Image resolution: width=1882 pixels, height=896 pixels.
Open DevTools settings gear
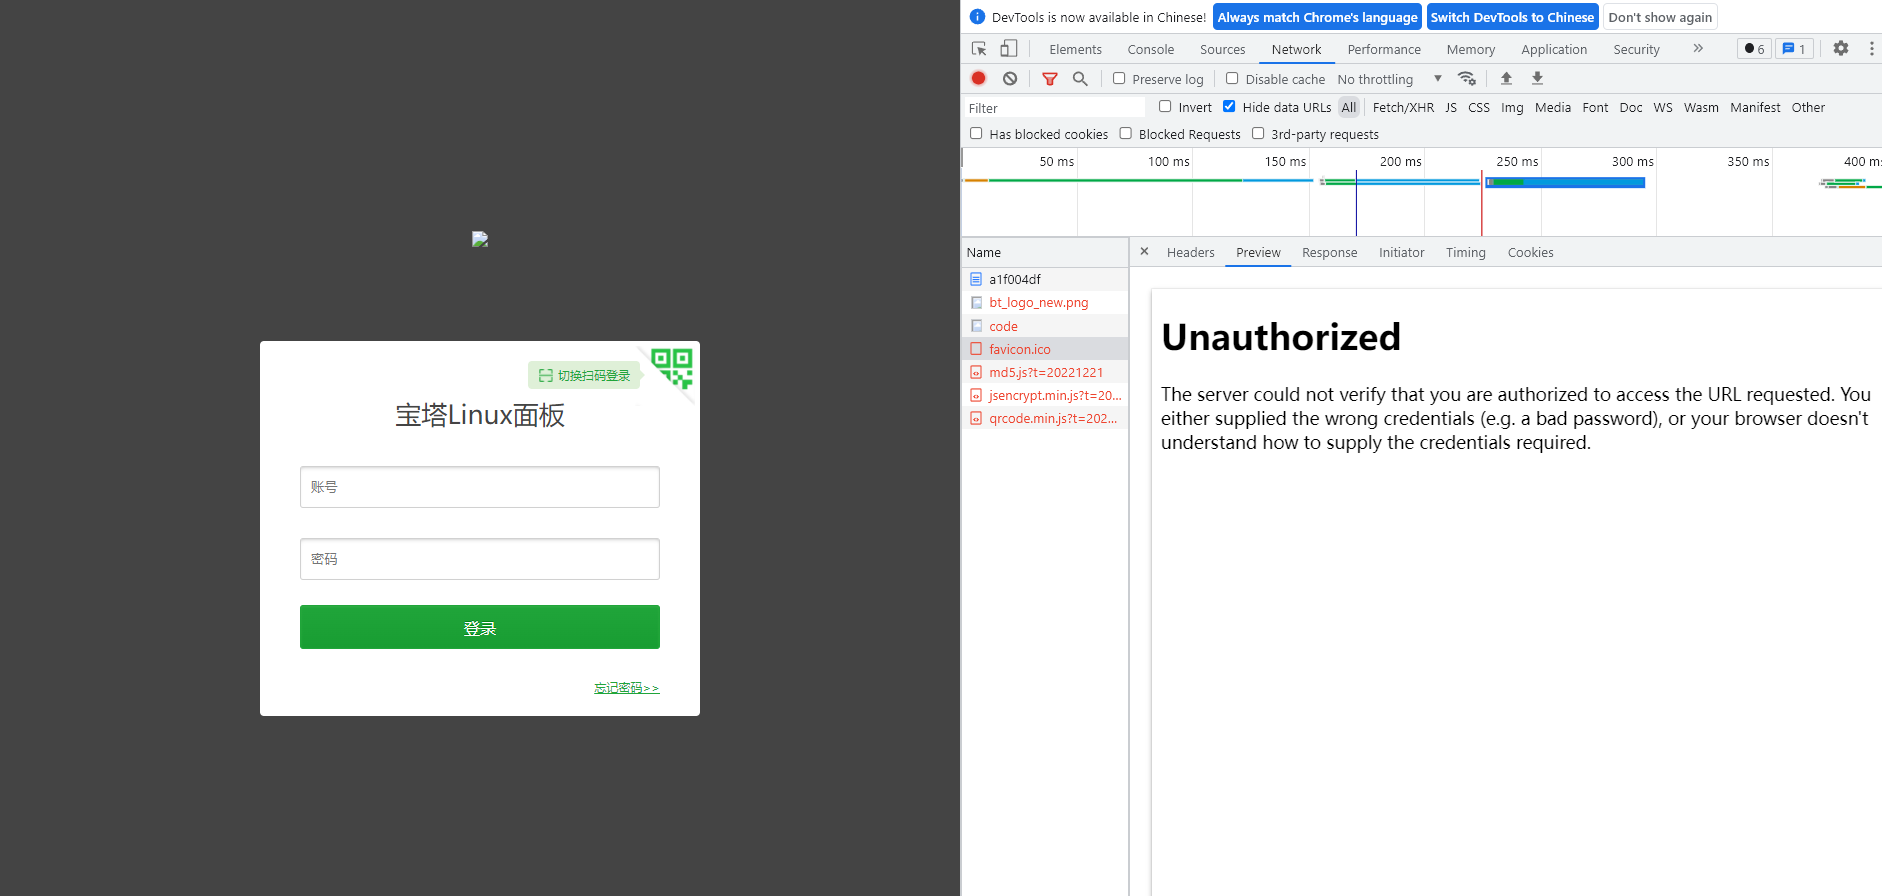point(1841,48)
